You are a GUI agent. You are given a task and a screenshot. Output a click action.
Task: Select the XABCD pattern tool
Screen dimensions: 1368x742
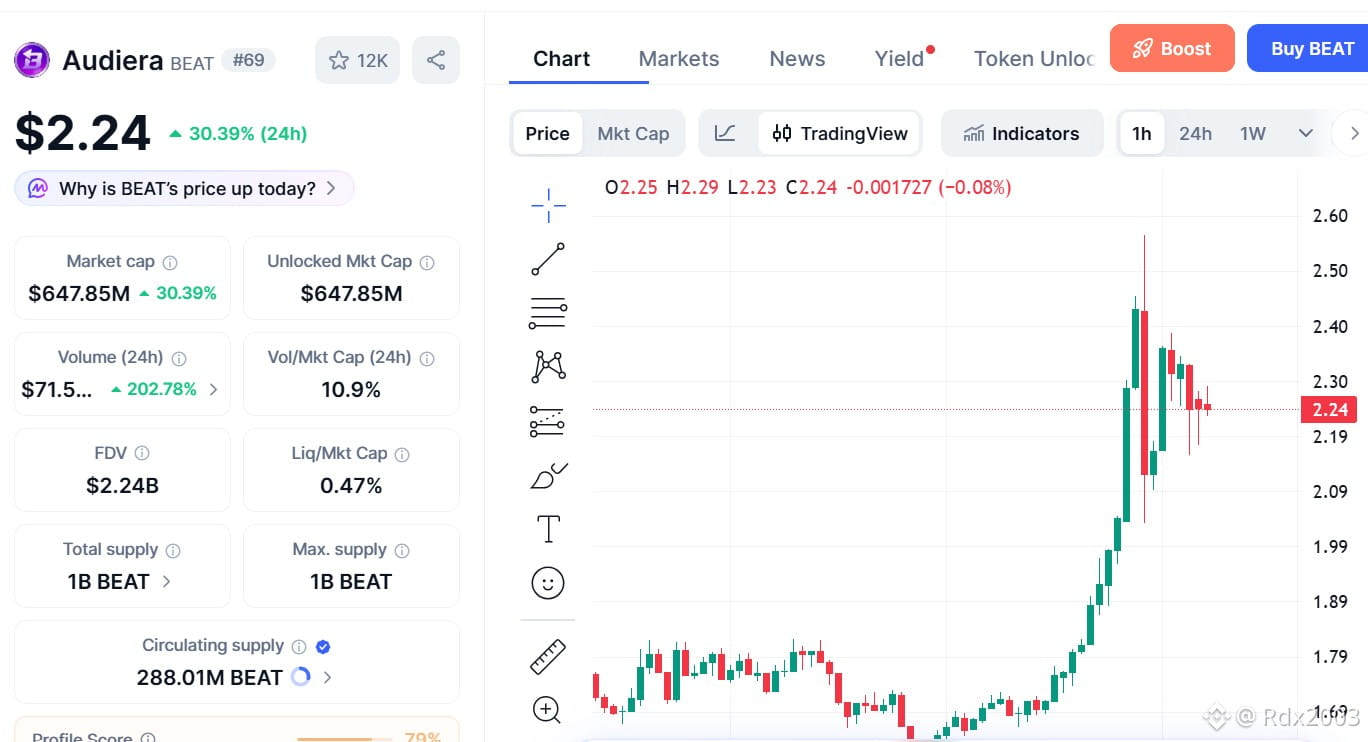(x=548, y=367)
